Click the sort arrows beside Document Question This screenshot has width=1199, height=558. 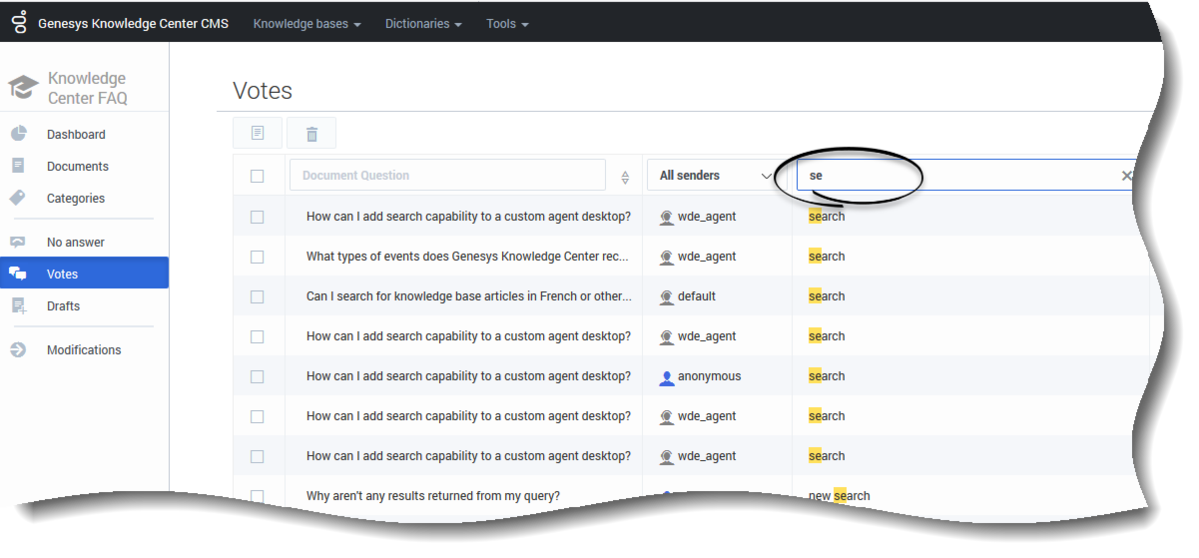coord(625,177)
